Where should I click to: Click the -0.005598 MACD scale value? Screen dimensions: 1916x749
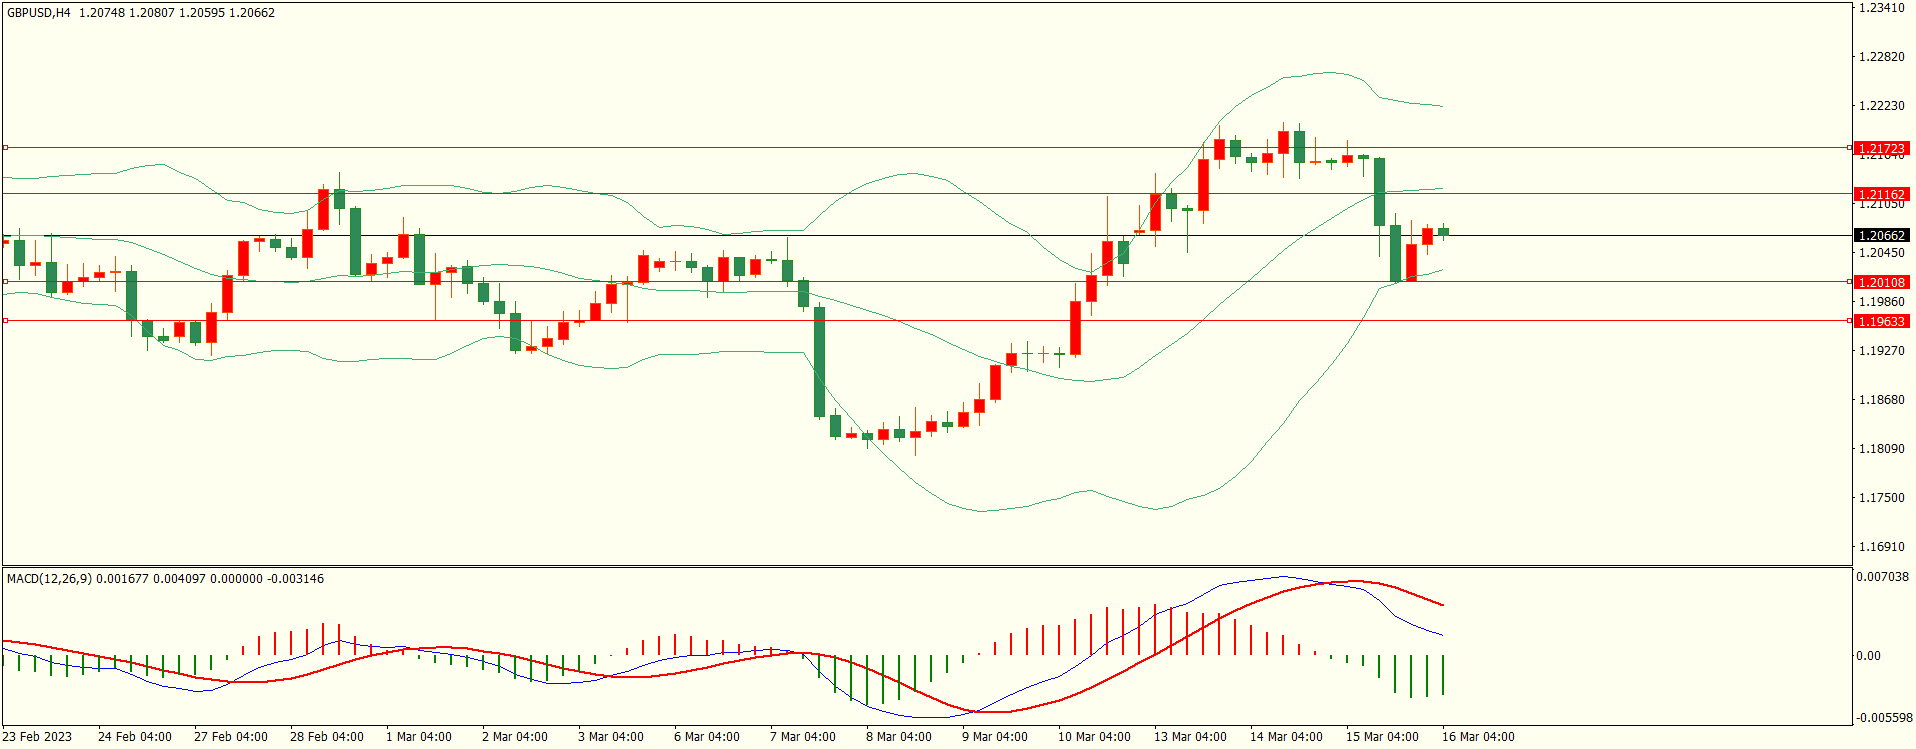[x=1882, y=718]
